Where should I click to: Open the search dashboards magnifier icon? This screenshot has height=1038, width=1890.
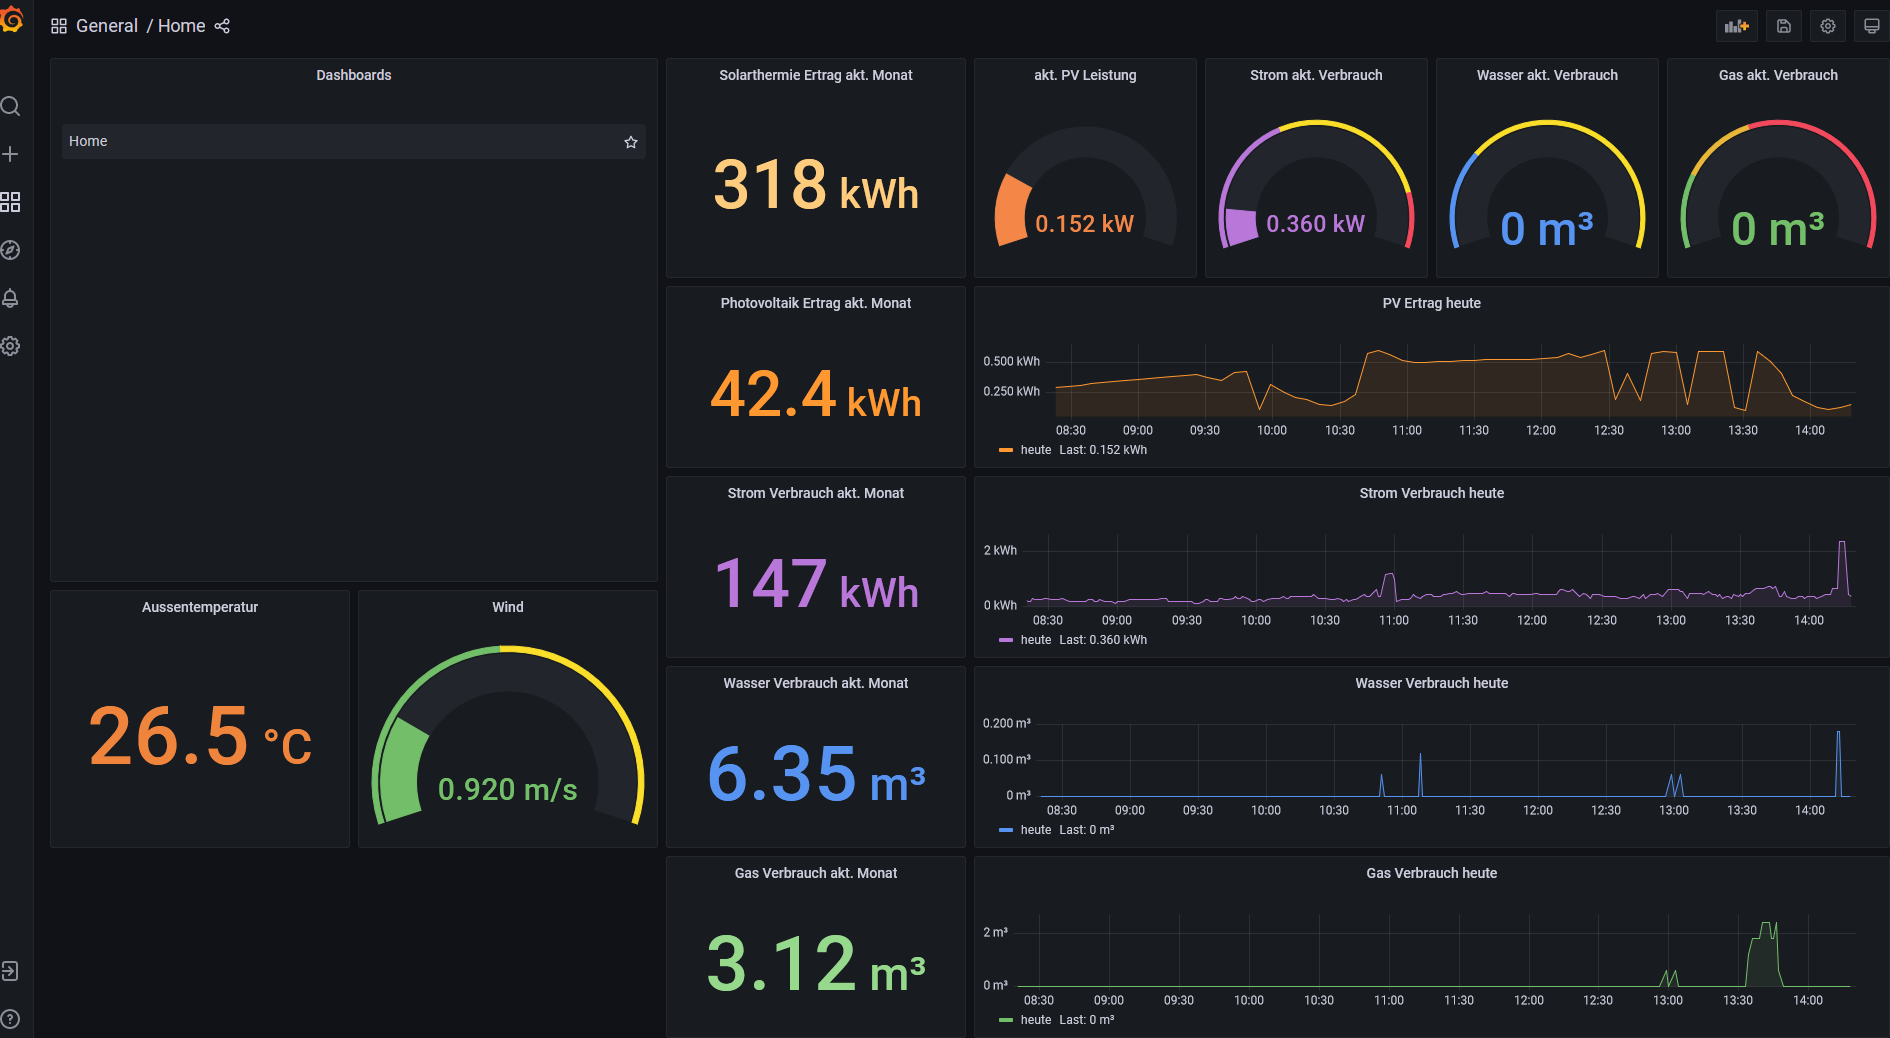[11, 106]
